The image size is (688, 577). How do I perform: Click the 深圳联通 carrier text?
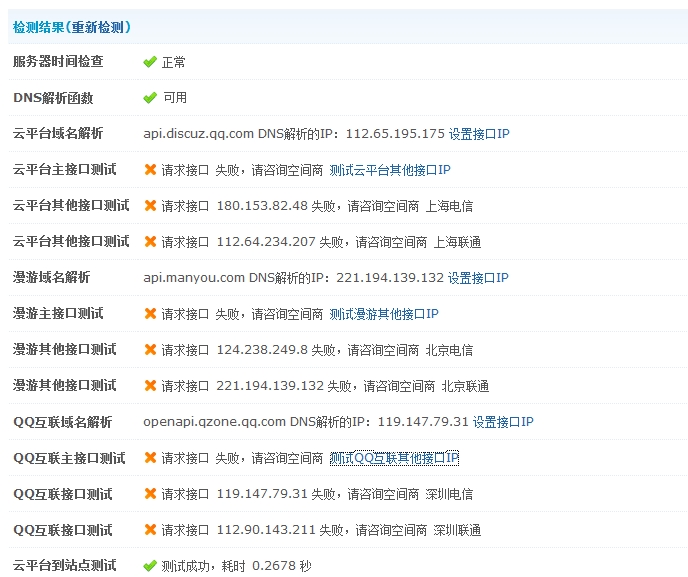coord(457,530)
